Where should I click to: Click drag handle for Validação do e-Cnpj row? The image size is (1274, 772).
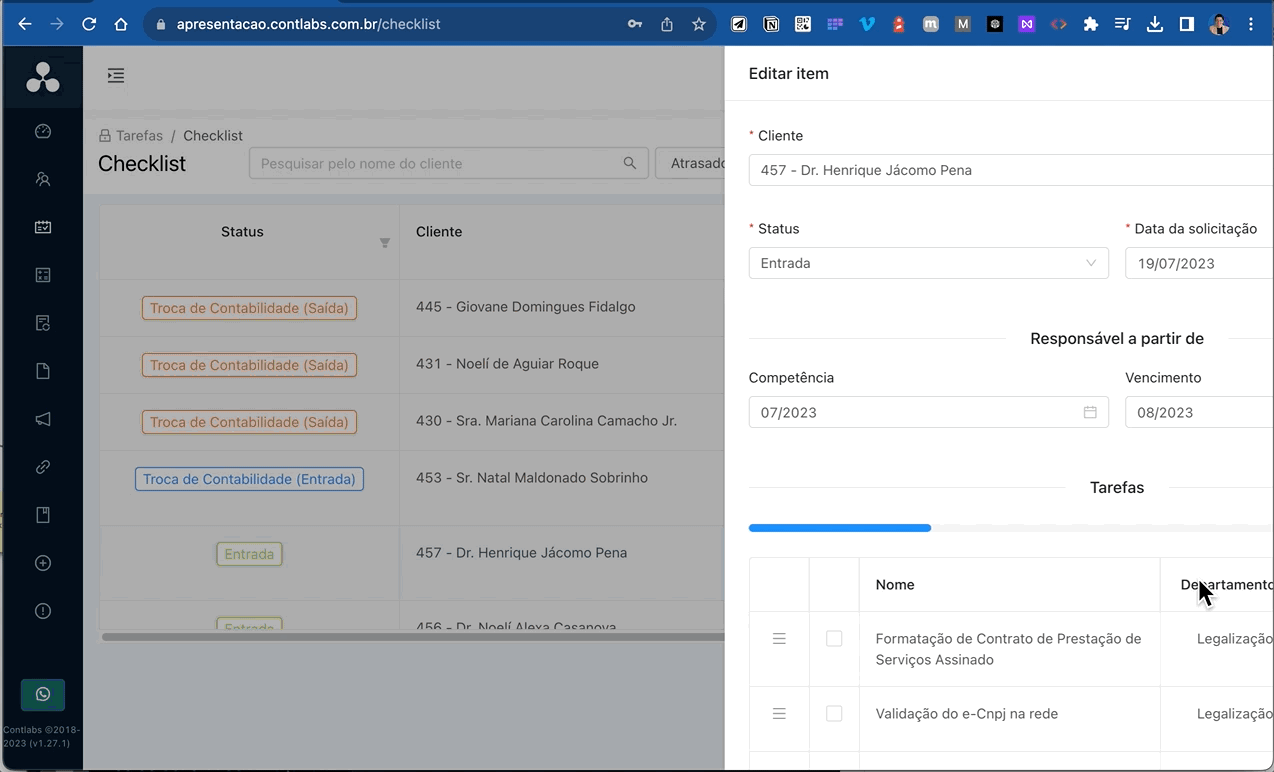tap(779, 713)
